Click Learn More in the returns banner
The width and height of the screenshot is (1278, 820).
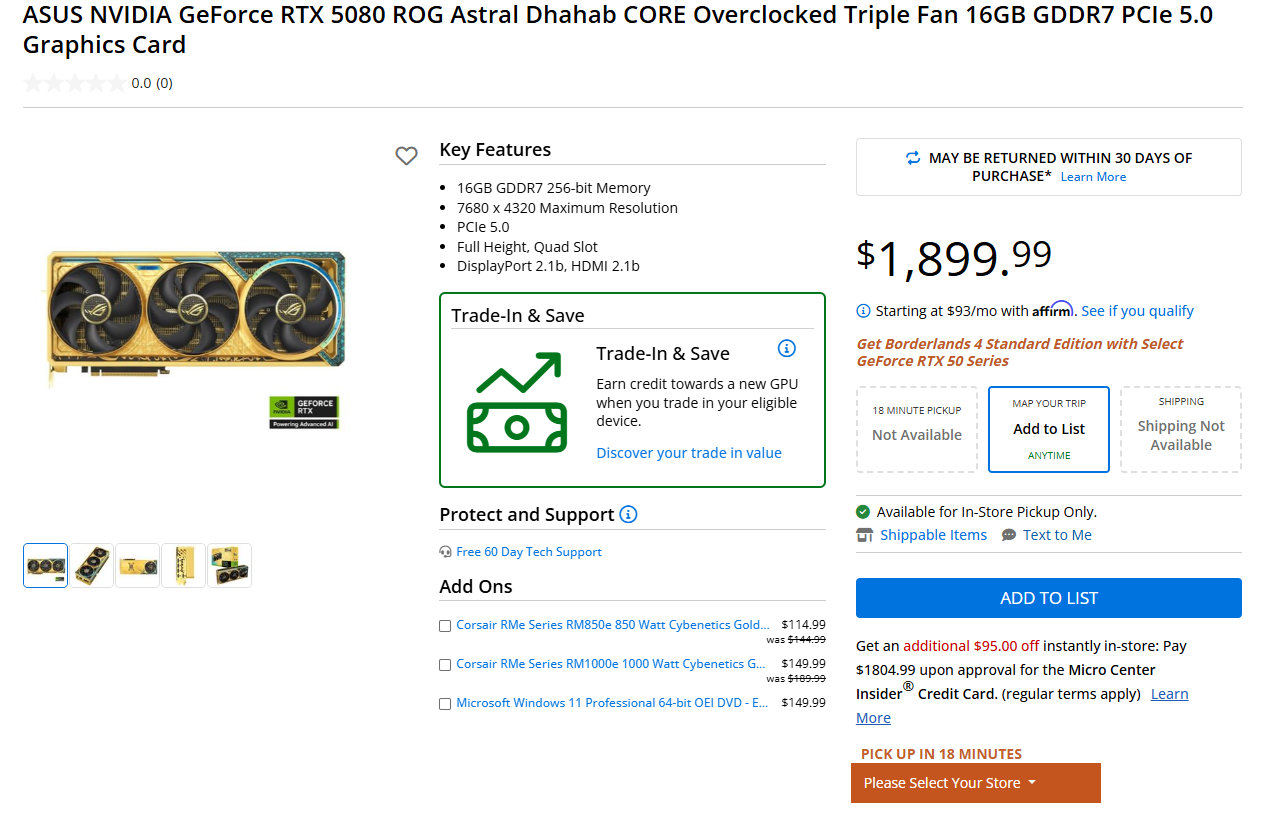[1093, 176]
